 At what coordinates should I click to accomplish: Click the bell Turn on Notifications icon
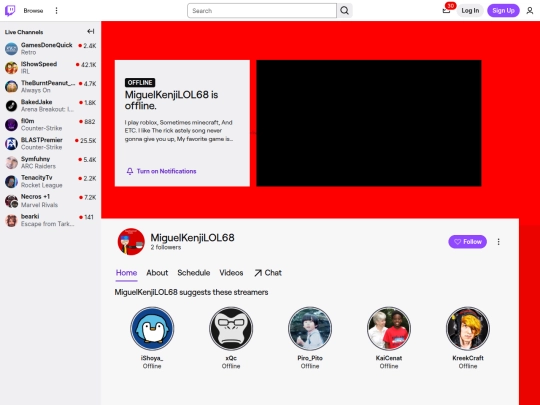pos(130,171)
